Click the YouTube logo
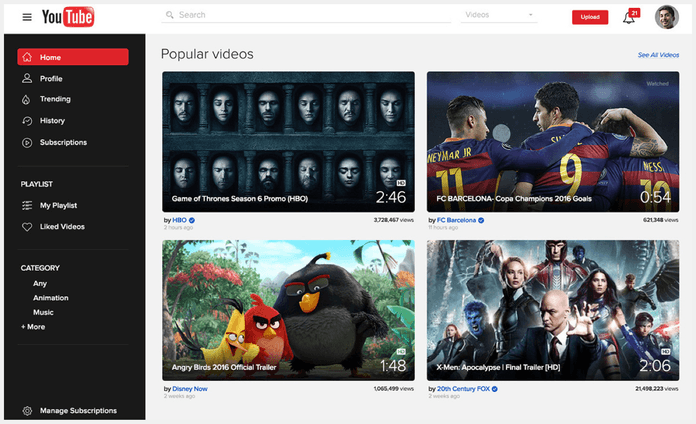The height and width of the screenshot is (424, 696). (x=68, y=17)
